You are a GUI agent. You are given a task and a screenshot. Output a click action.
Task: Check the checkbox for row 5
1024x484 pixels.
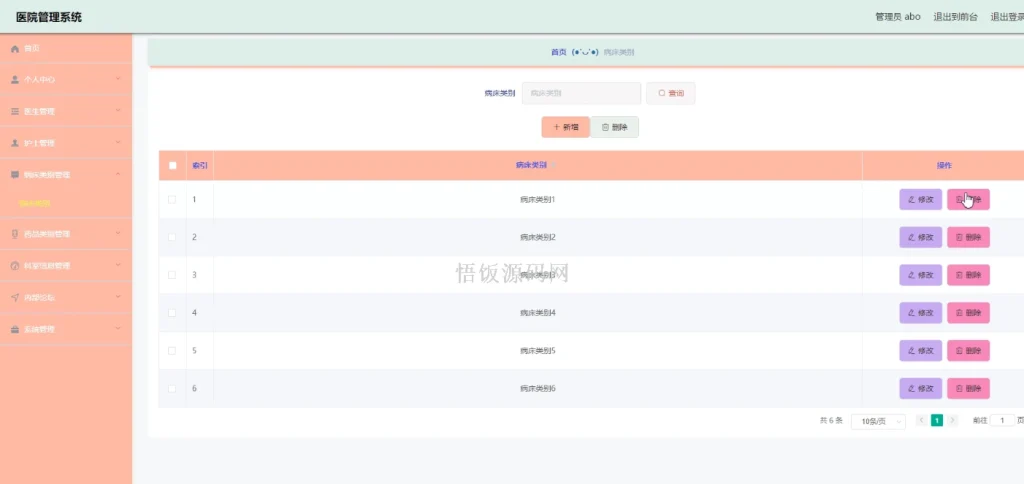[172, 351]
